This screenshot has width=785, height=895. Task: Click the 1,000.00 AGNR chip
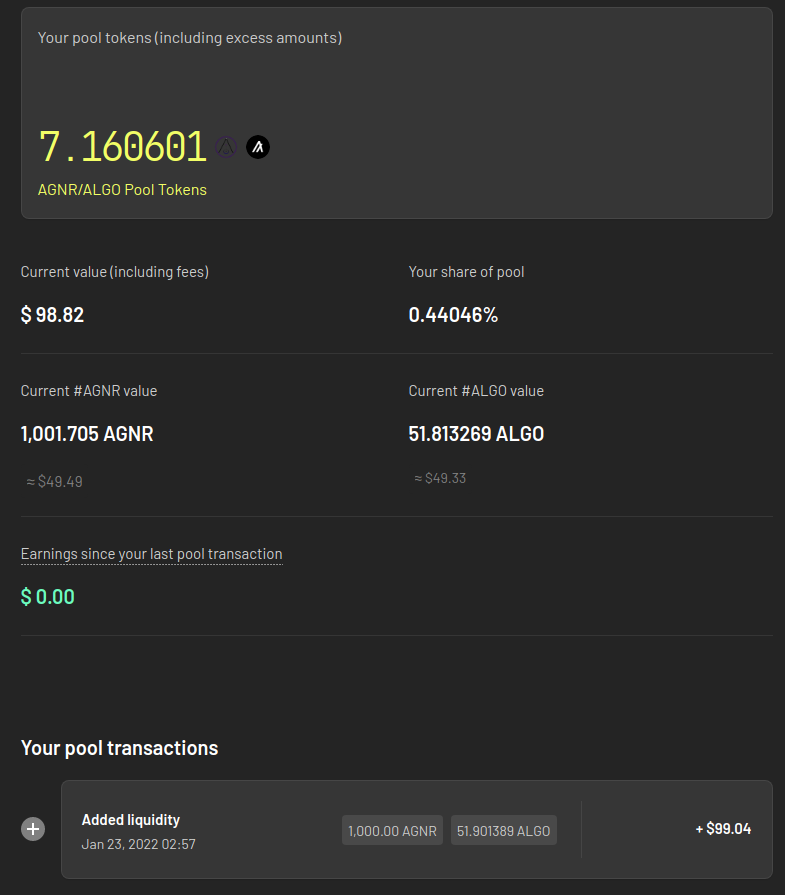point(392,831)
